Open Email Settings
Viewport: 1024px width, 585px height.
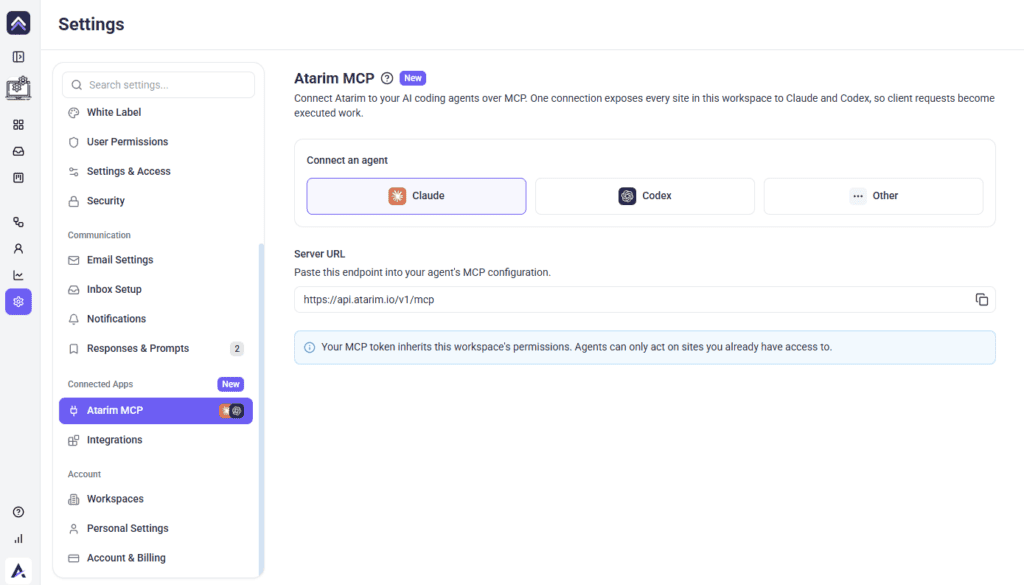[155, 260]
